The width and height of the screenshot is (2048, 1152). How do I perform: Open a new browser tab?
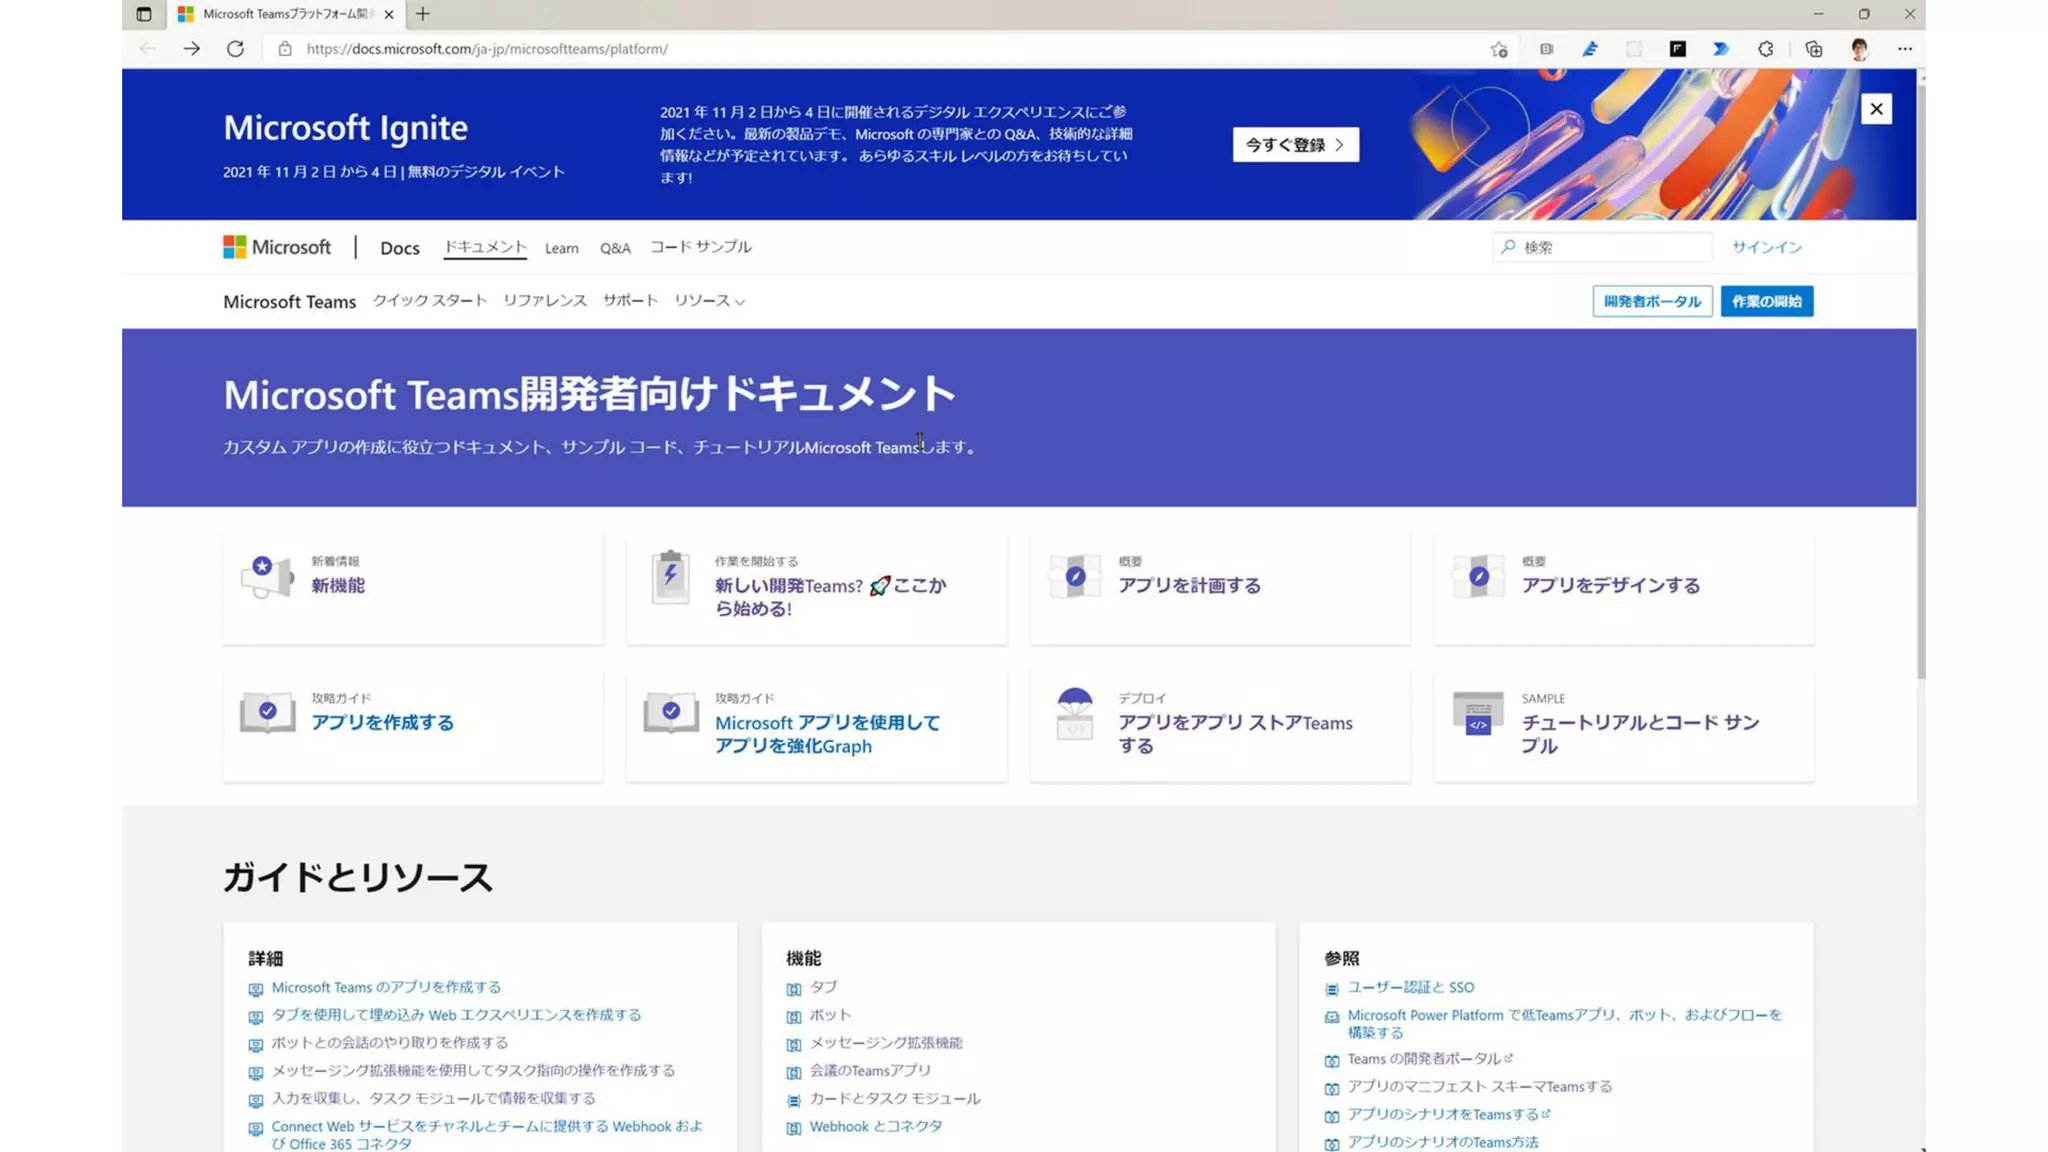pos(423,14)
